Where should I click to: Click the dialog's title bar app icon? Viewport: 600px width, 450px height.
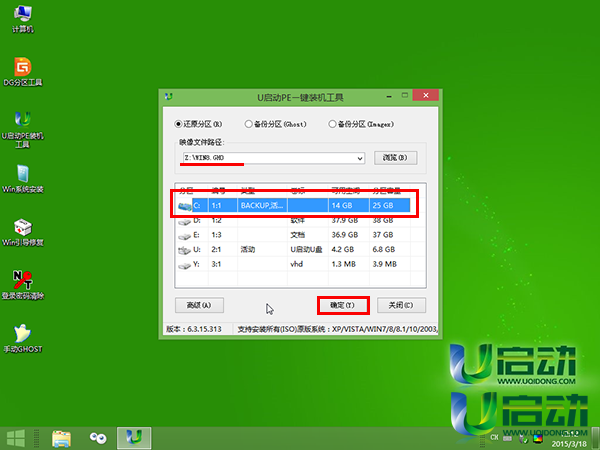pyautogui.click(x=169, y=96)
